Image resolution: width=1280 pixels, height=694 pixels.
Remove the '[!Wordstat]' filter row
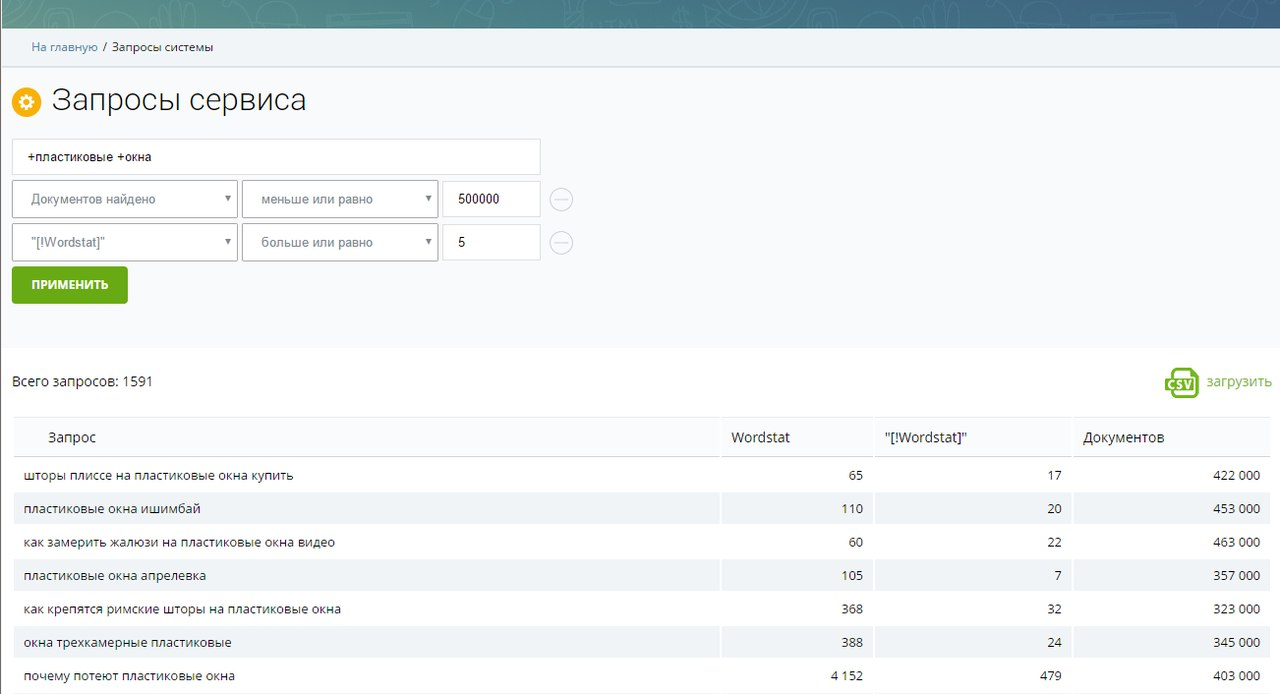tap(562, 243)
